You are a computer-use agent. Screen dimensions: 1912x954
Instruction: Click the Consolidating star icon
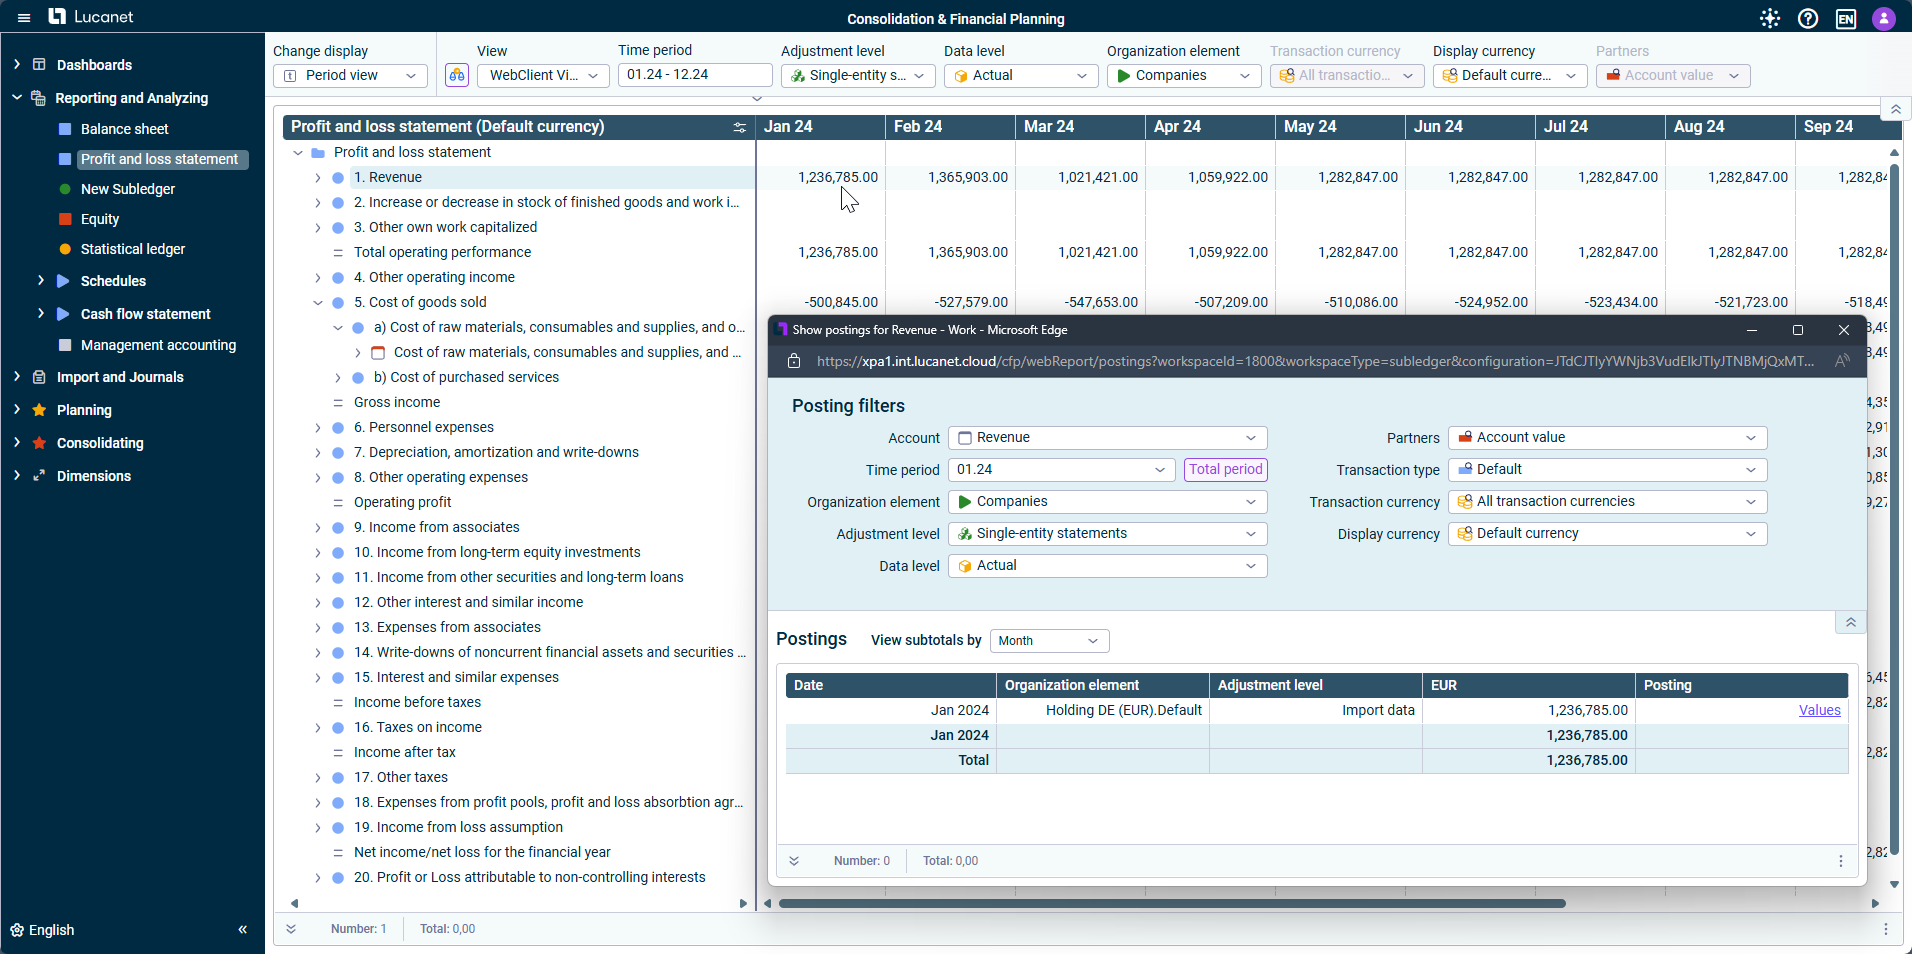click(x=39, y=443)
